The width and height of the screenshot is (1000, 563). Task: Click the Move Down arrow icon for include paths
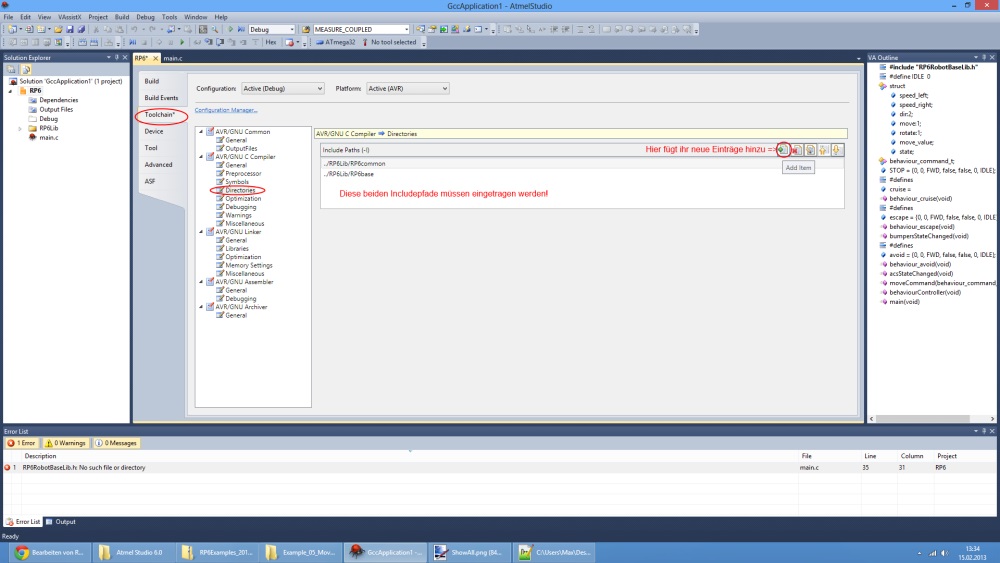[836, 150]
